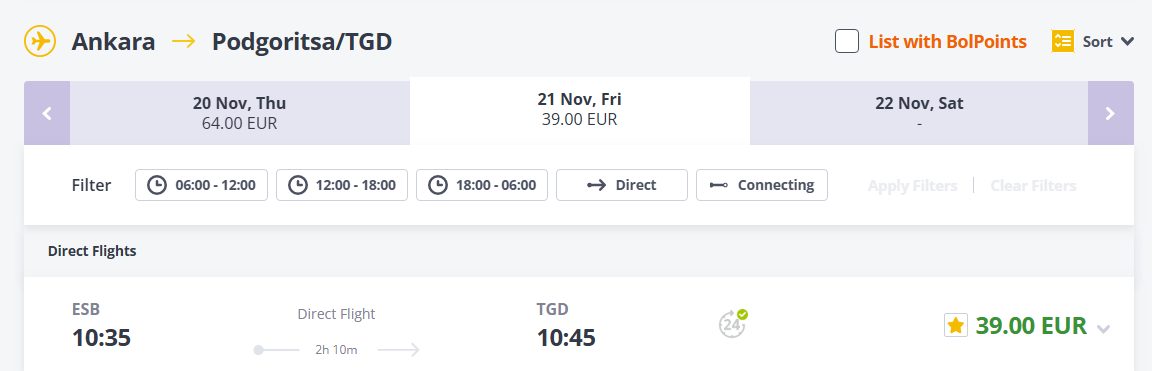This screenshot has width=1152, height=371.
Task: Go to previous dates with the left arrow
Action: pos(47,113)
